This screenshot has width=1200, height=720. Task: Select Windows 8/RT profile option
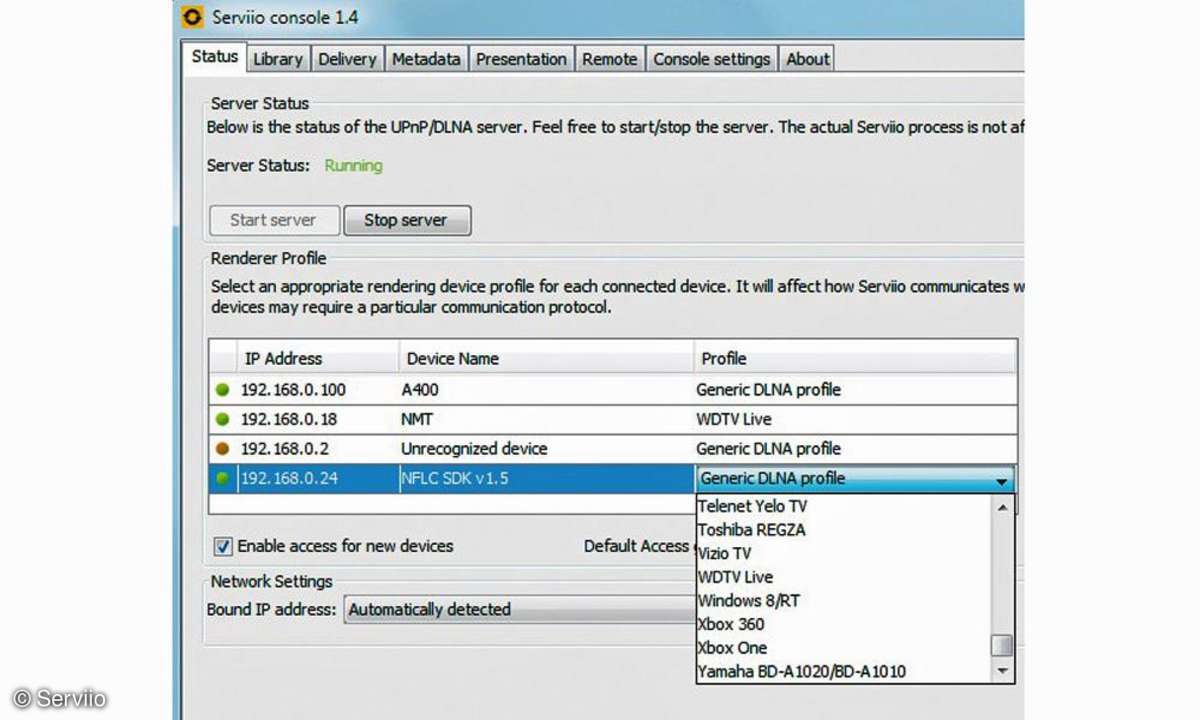[843, 601]
